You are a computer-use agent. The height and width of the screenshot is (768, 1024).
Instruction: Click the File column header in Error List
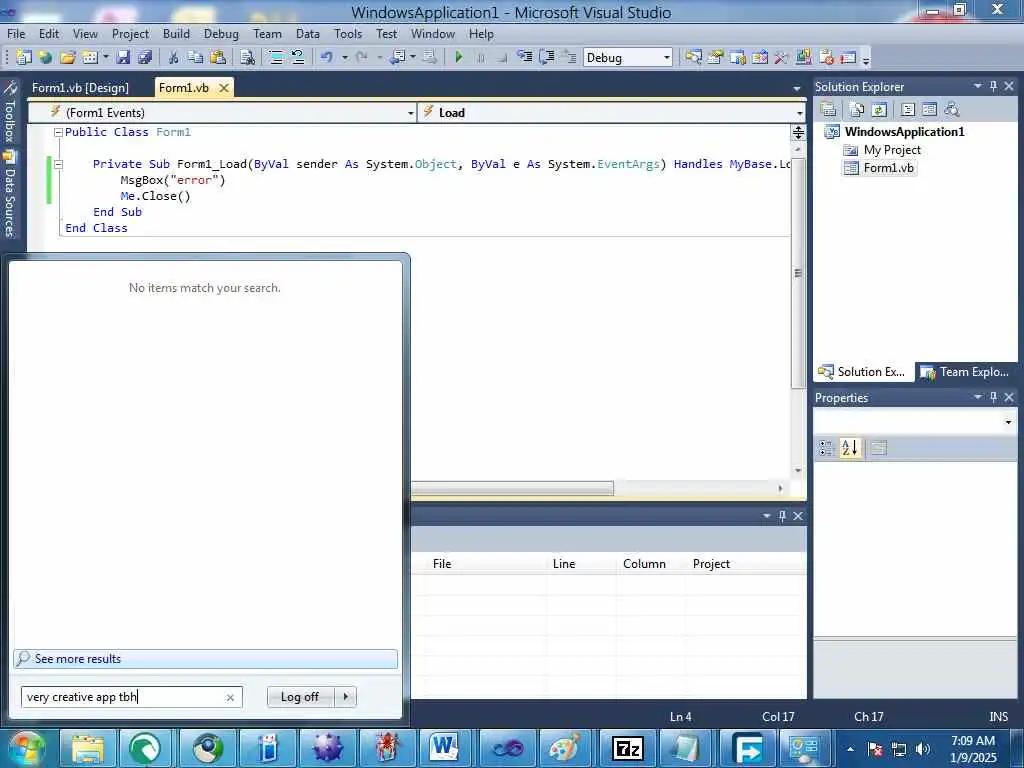click(x=441, y=564)
